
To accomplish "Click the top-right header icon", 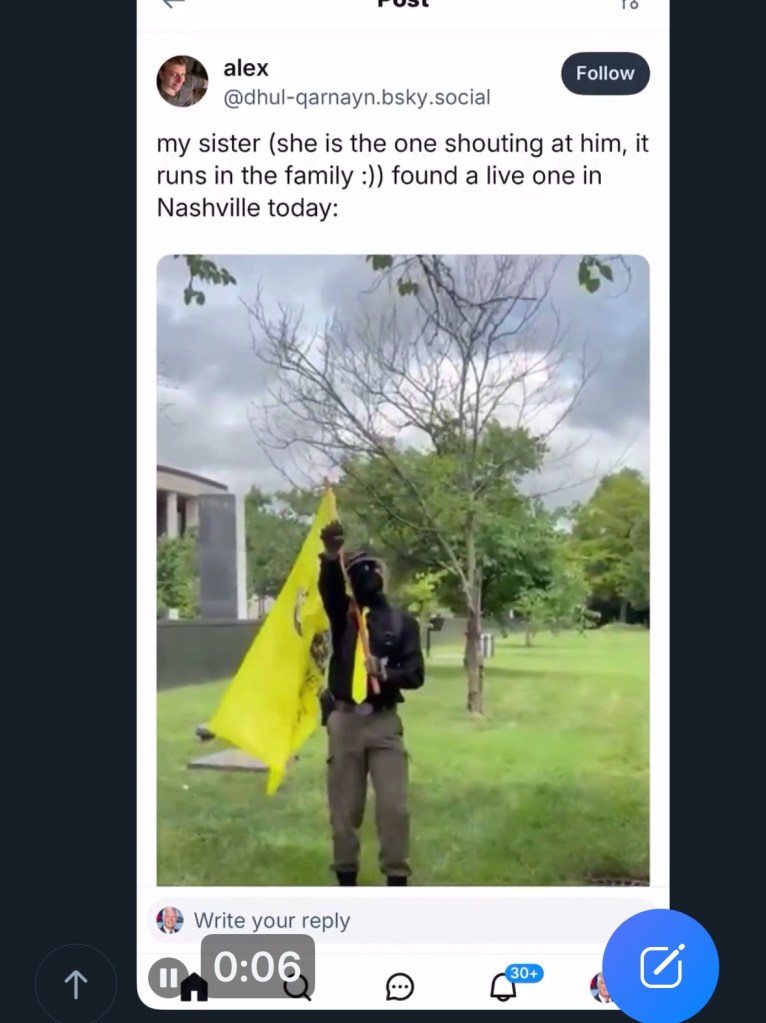I will tap(629, 4).
